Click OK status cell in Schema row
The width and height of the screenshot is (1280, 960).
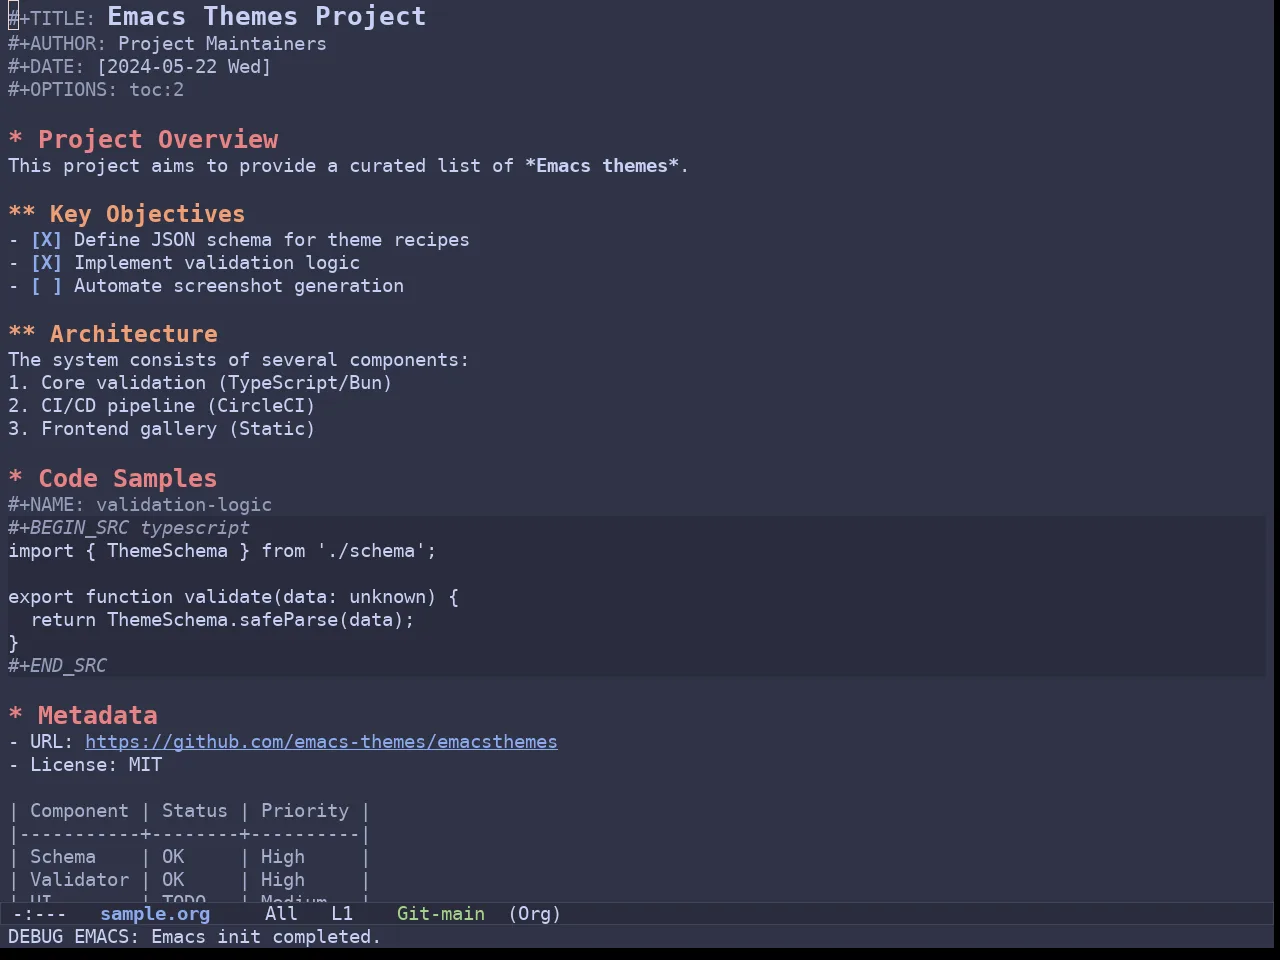pyautogui.click(x=173, y=857)
